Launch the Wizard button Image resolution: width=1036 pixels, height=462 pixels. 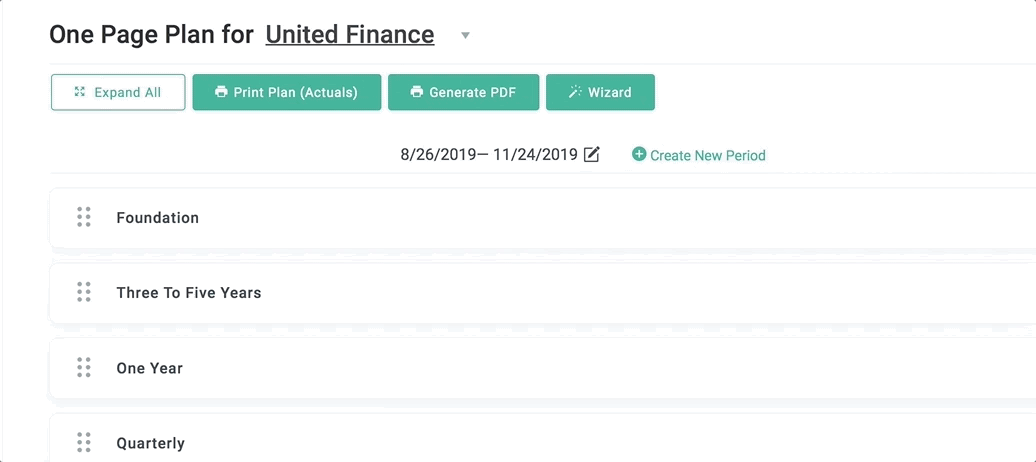(x=600, y=92)
